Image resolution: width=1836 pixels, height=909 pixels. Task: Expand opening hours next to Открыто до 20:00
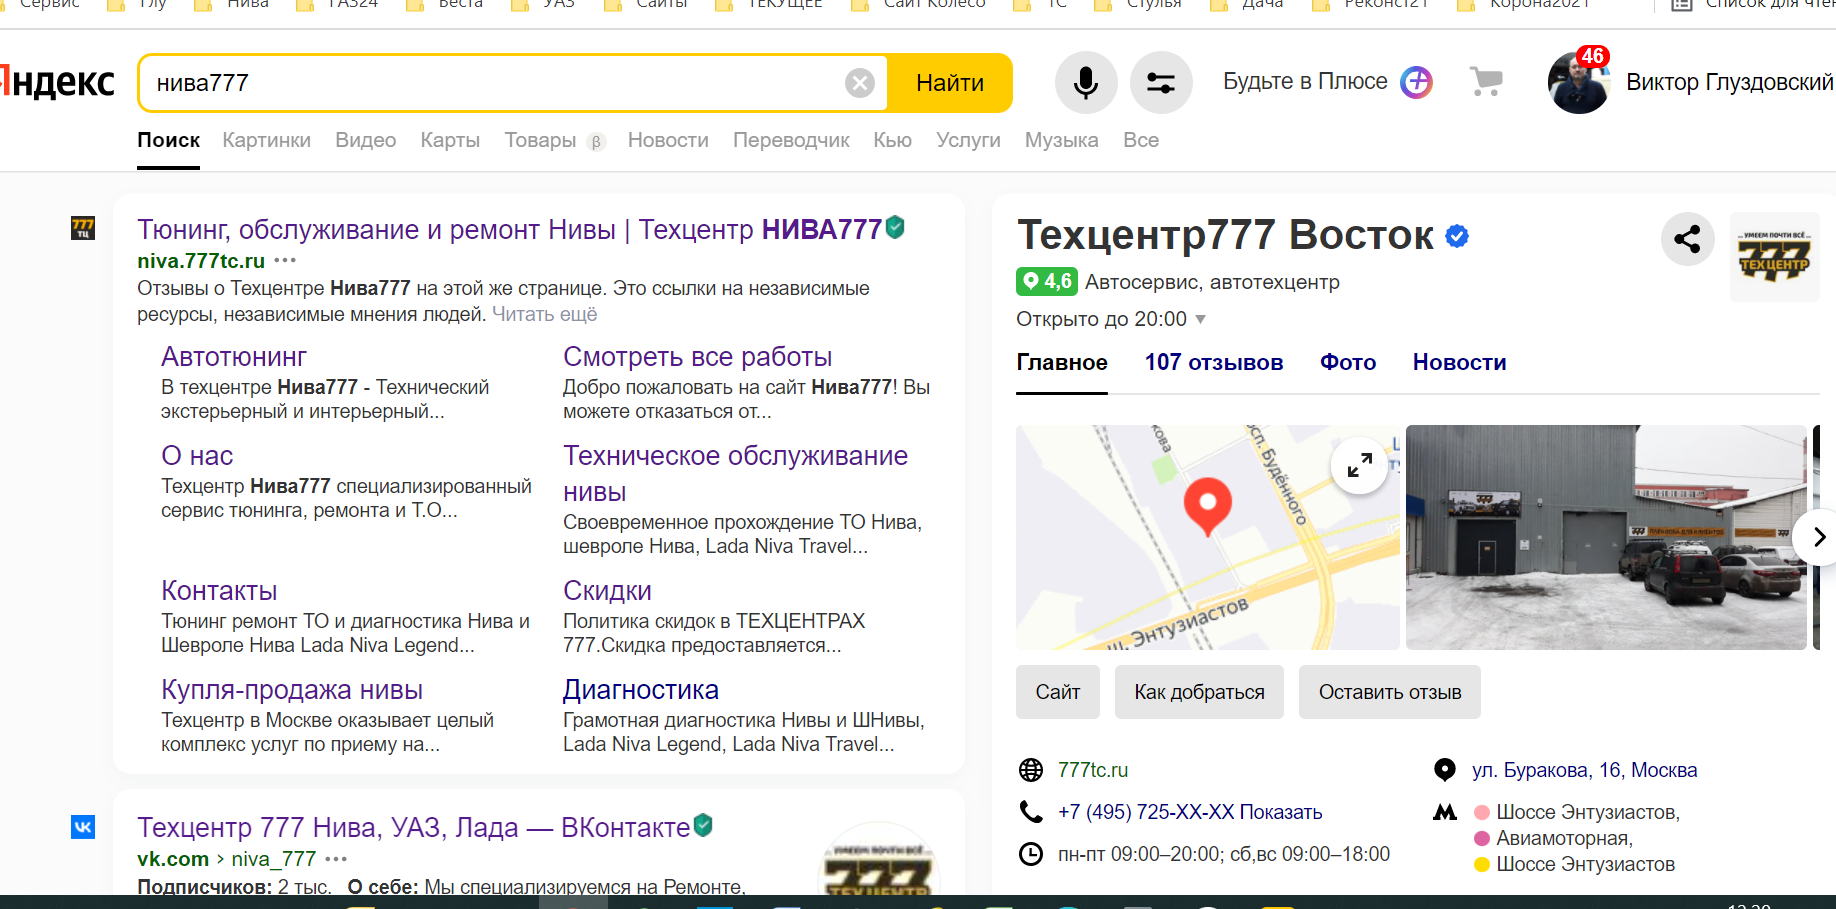(x=1201, y=320)
